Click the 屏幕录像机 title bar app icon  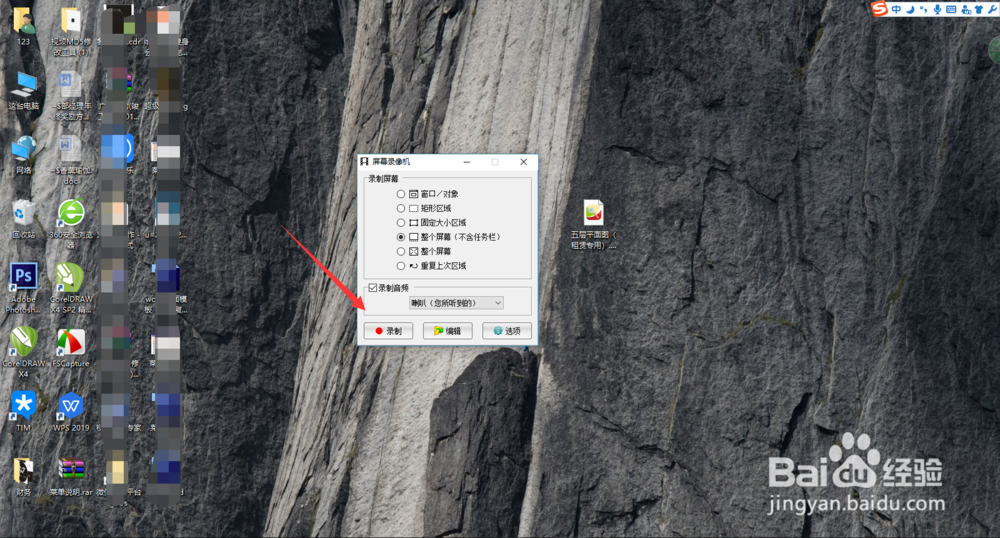(x=364, y=162)
